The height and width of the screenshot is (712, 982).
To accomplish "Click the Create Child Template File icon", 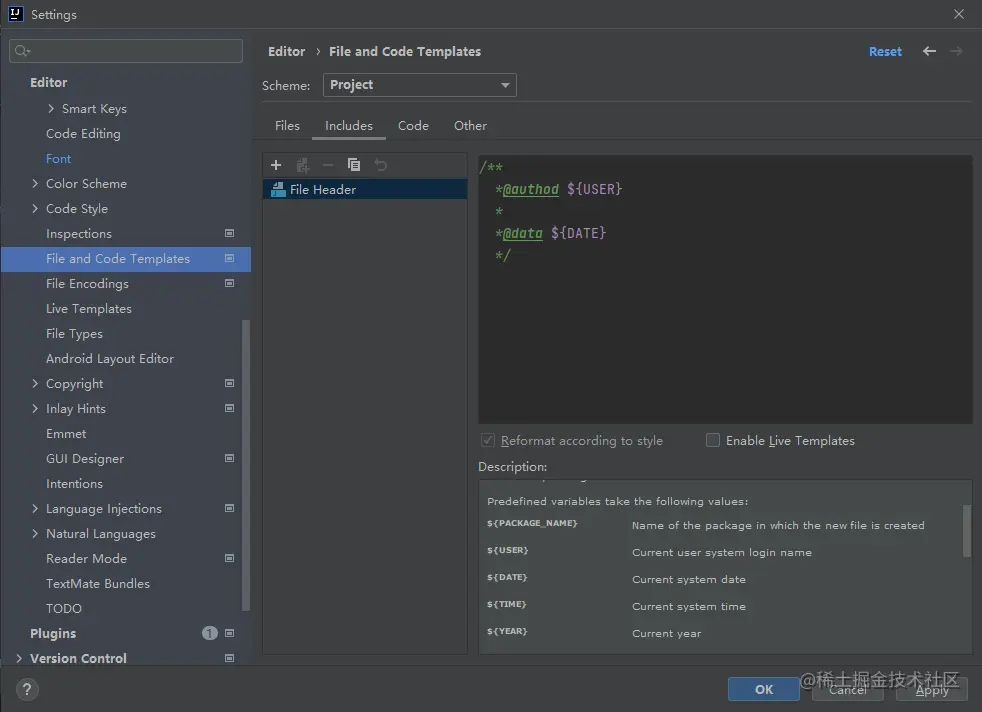I will [x=302, y=165].
